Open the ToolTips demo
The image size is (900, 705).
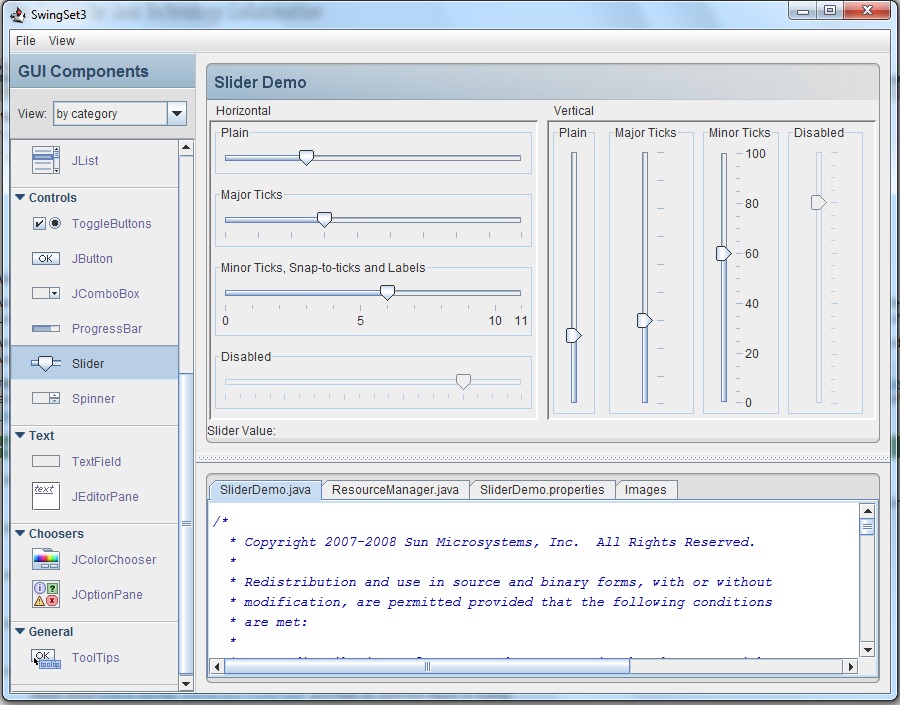pos(95,658)
